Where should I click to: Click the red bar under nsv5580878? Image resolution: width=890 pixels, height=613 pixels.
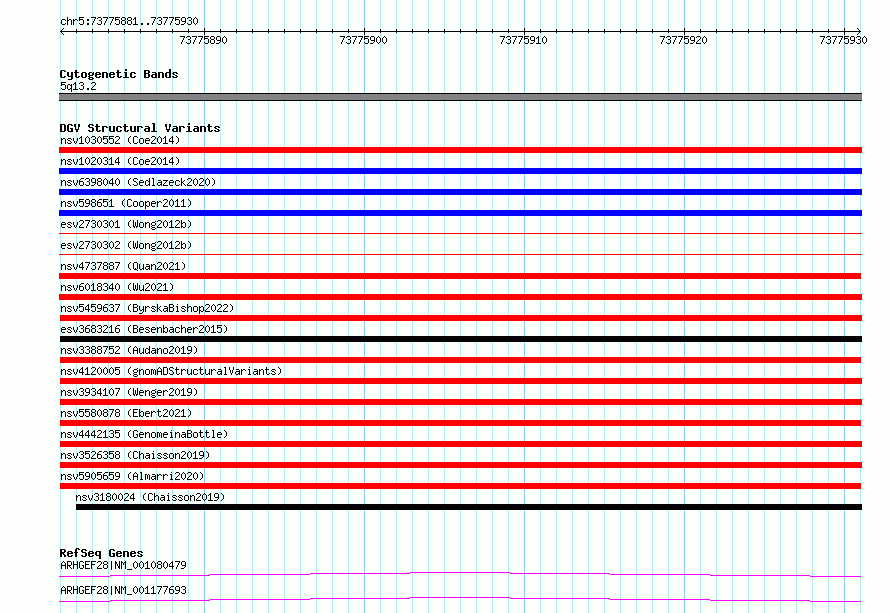(460, 423)
